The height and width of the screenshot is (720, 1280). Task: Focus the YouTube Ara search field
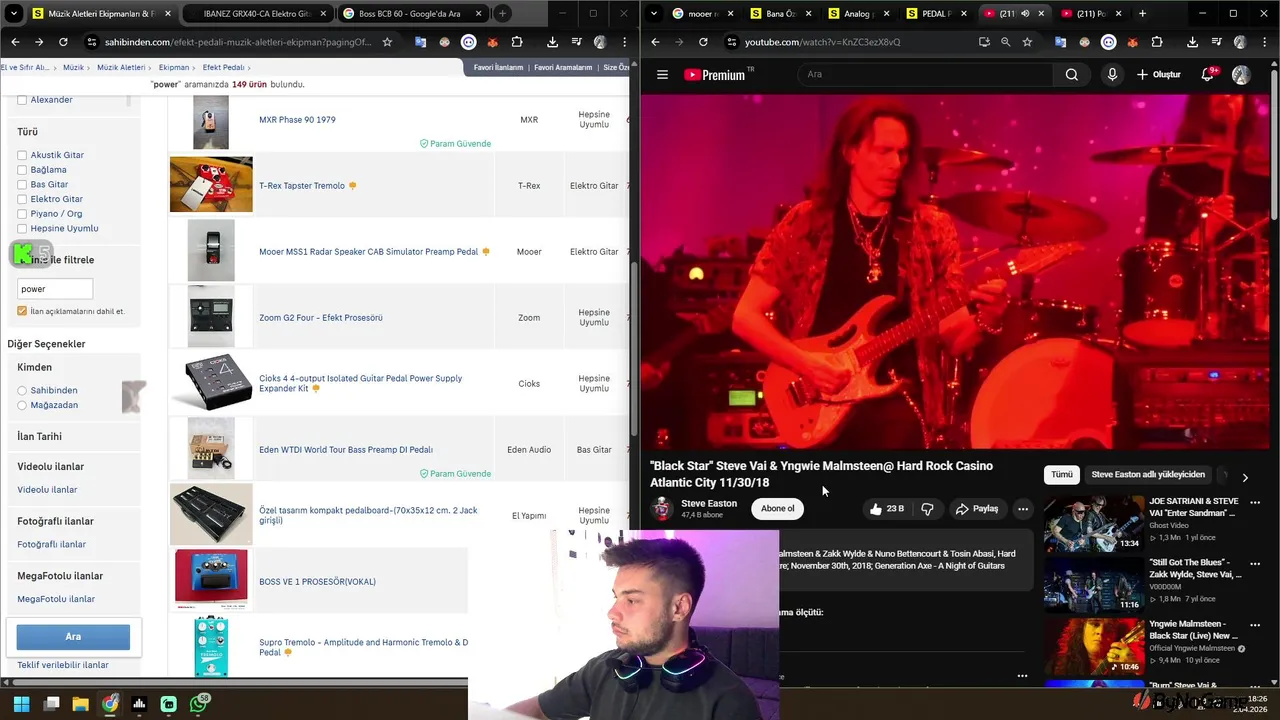tap(925, 75)
